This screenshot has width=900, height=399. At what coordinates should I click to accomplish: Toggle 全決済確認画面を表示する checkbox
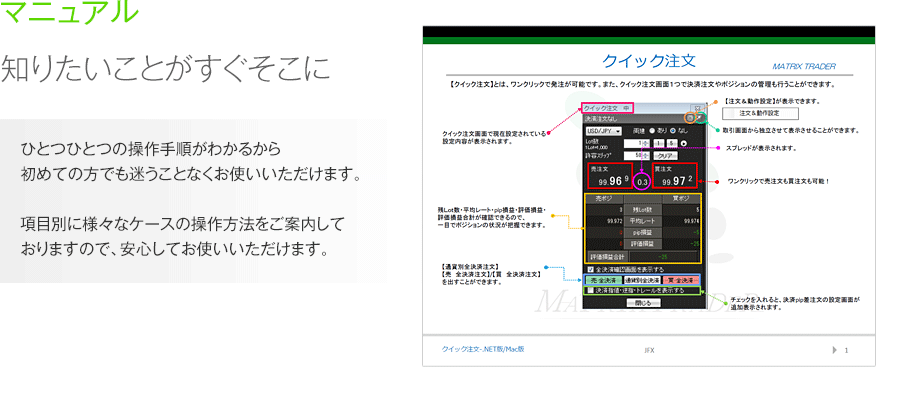591,269
